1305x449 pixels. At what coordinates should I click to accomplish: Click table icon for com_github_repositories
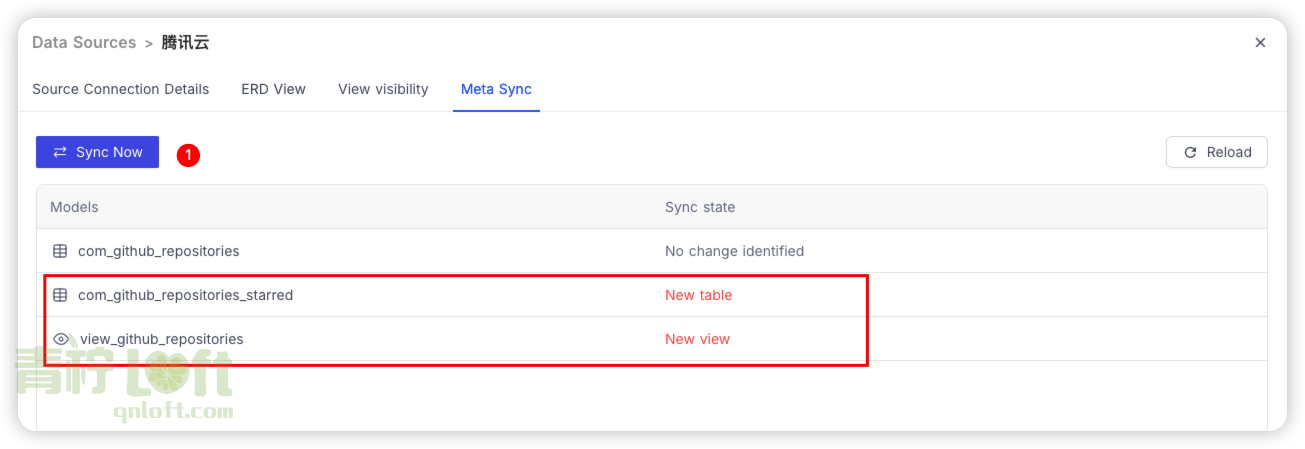pyautogui.click(x=60, y=251)
